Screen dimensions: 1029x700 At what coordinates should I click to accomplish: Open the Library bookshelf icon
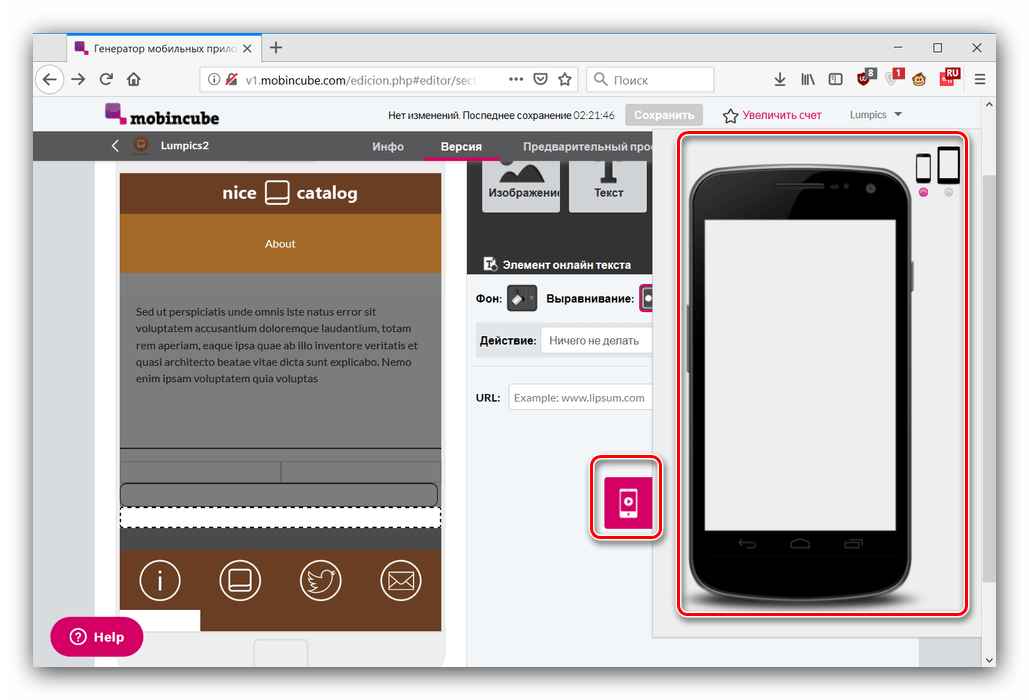[x=808, y=79]
